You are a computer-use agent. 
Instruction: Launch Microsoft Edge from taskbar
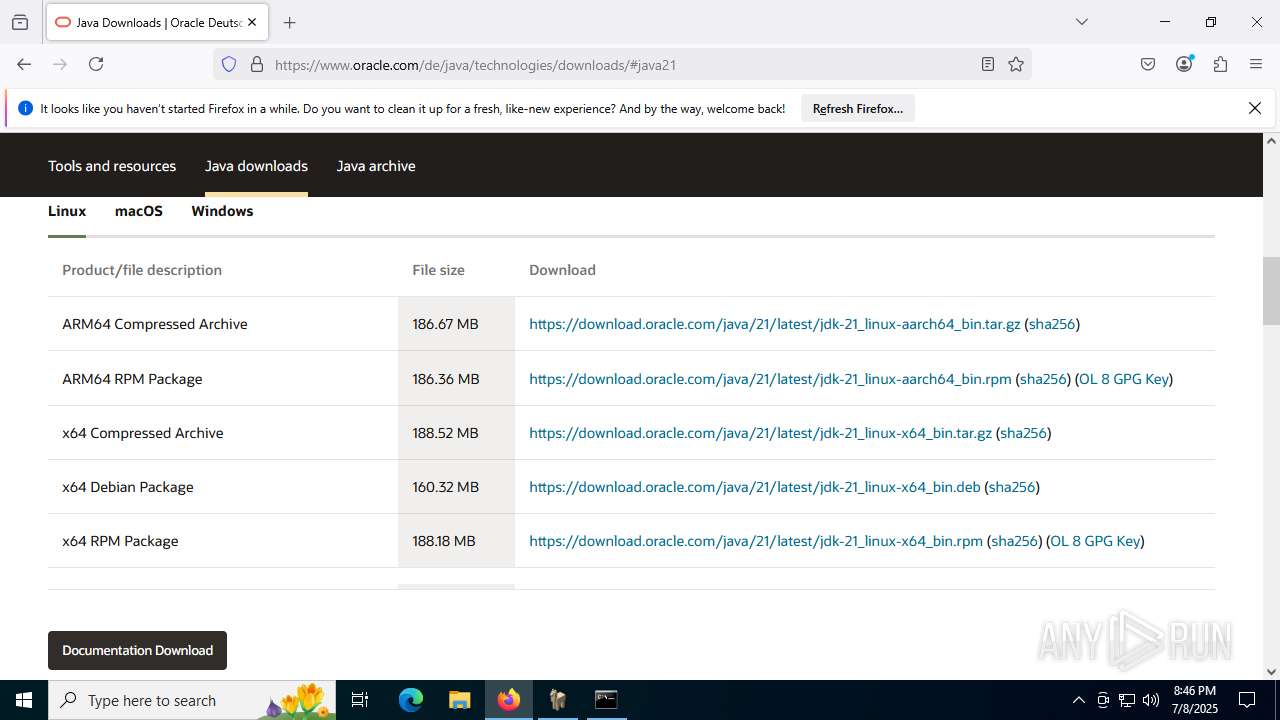(x=411, y=700)
